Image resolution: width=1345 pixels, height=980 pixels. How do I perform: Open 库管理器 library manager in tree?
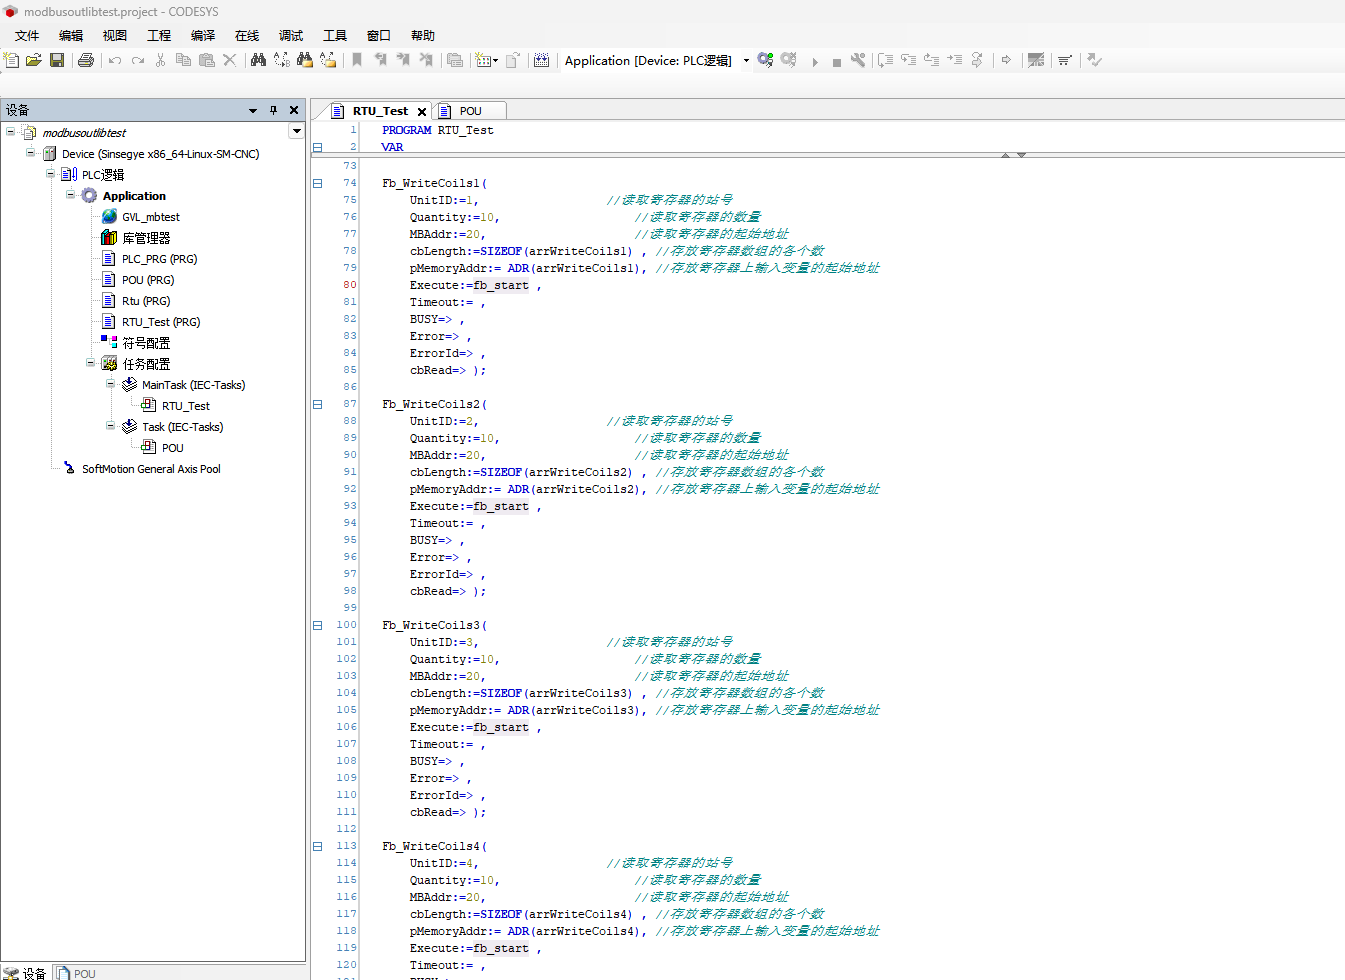146,238
